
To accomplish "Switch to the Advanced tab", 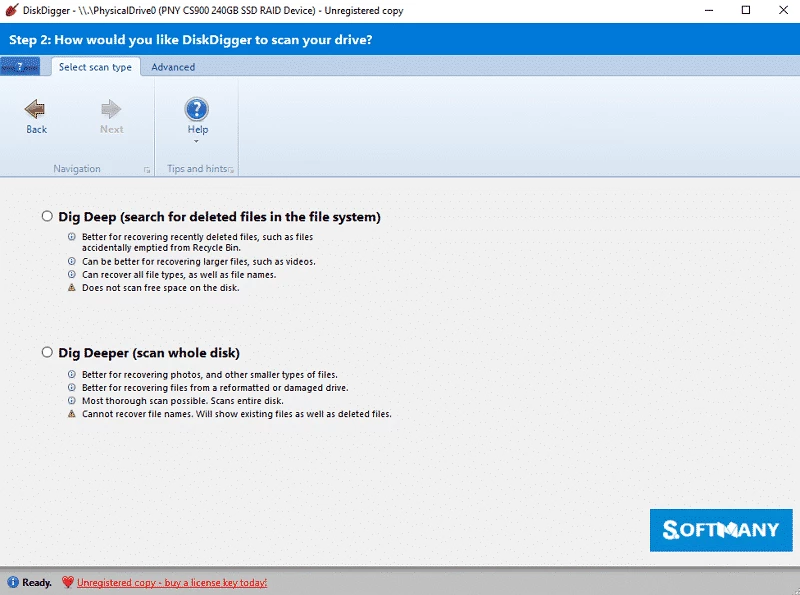I will [x=173, y=67].
